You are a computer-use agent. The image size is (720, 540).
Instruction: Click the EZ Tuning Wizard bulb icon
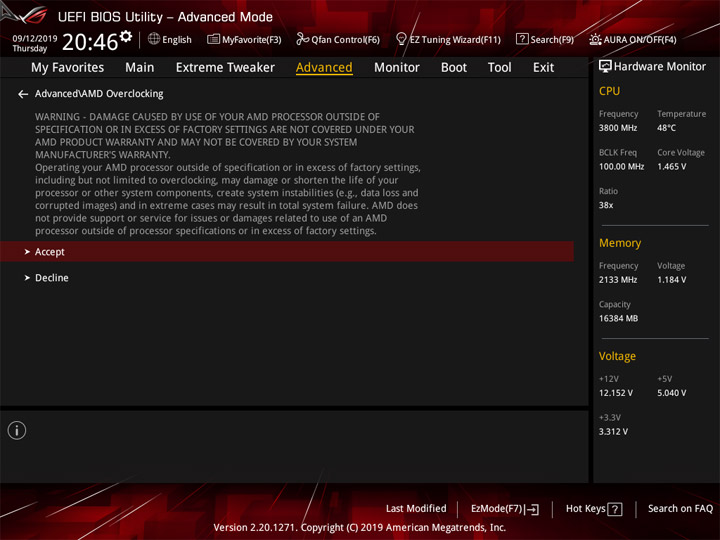tap(401, 39)
